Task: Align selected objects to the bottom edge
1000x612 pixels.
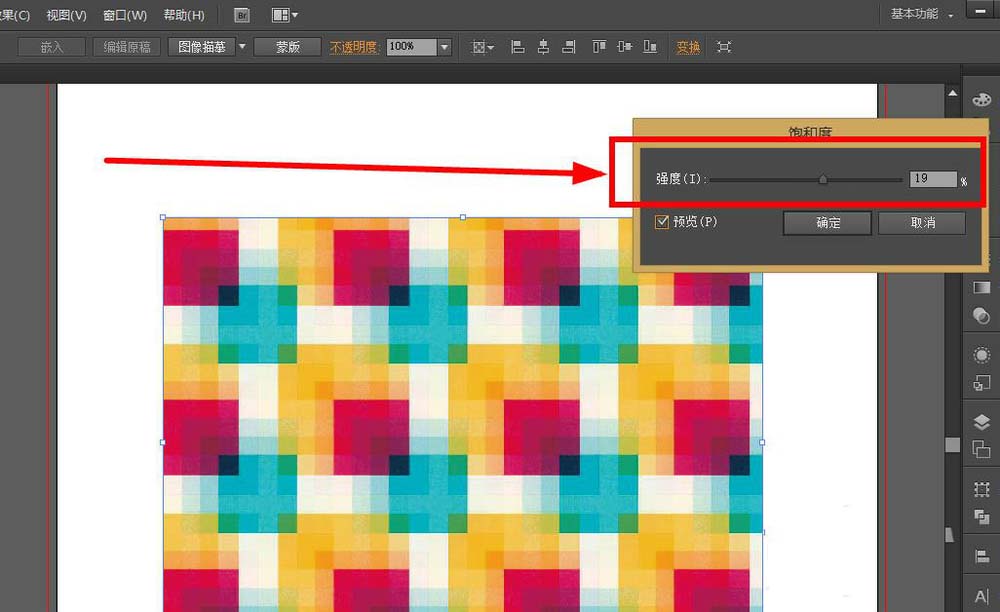Action: pyautogui.click(x=650, y=47)
